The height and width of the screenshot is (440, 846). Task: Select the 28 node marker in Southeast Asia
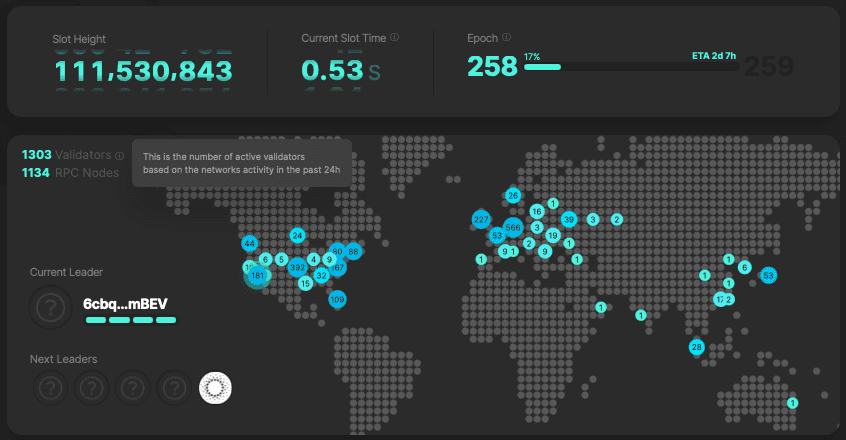697,347
